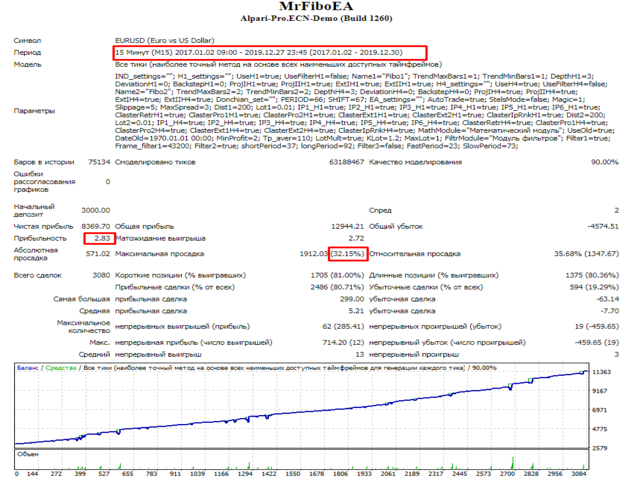
Task: Click the 6971 balance axis label
Action: click(x=600, y=410)
